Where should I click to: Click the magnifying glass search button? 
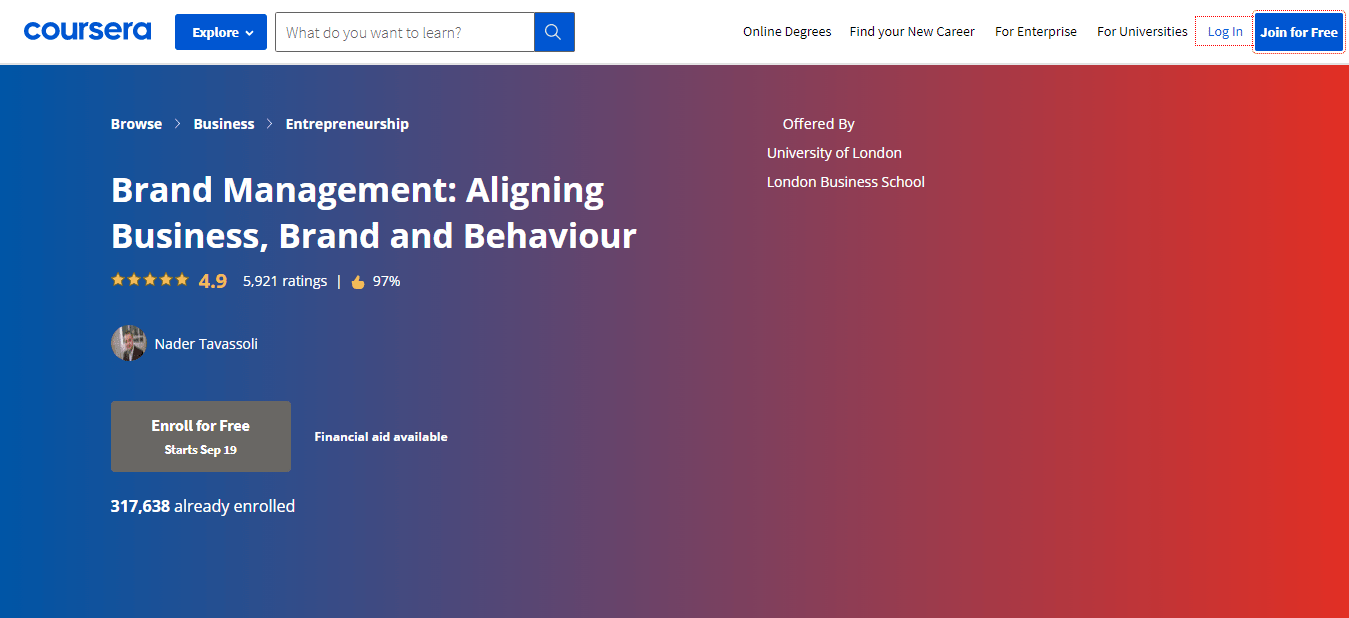click(x=554, y=32)
